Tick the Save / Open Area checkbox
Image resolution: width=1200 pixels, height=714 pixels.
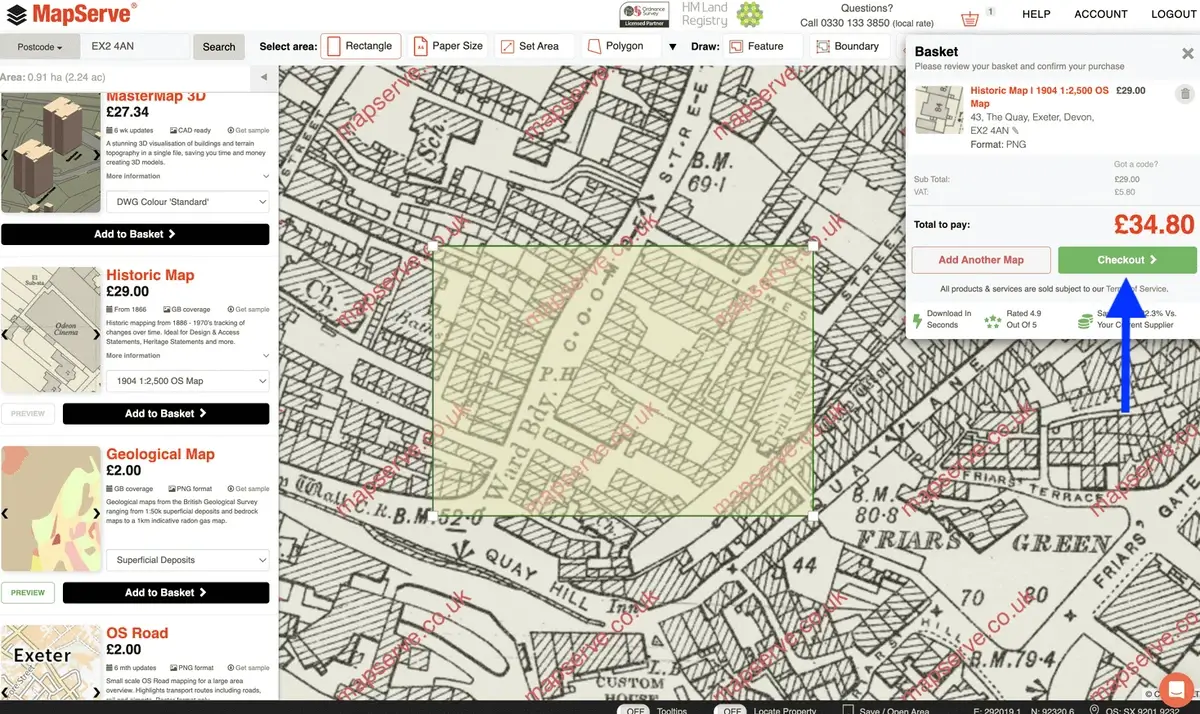[x=846, y=710]
